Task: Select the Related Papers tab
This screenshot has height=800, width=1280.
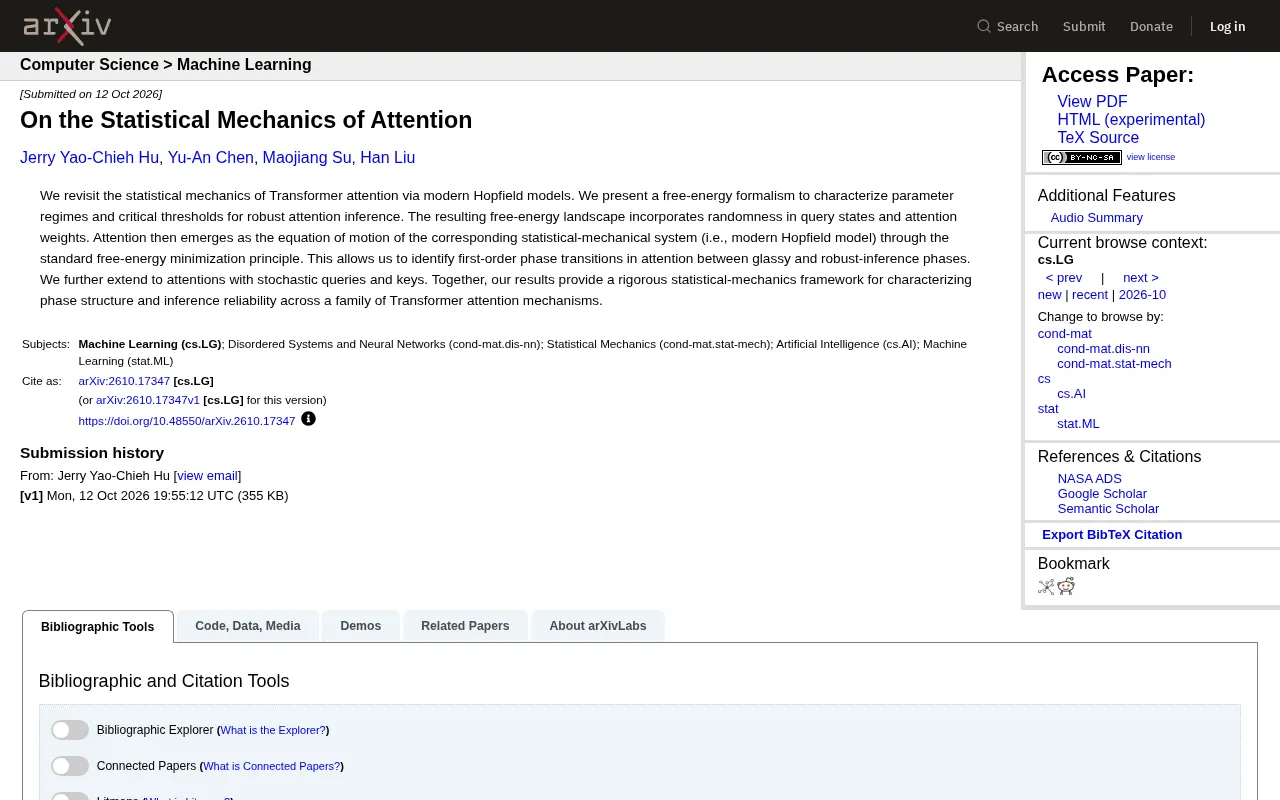Action: click(465, 626)
